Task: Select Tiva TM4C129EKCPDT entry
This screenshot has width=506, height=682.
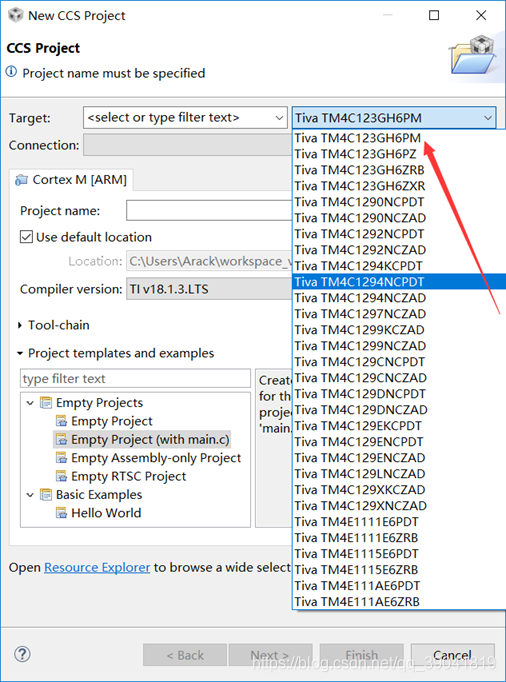Action: coord(399,426)
